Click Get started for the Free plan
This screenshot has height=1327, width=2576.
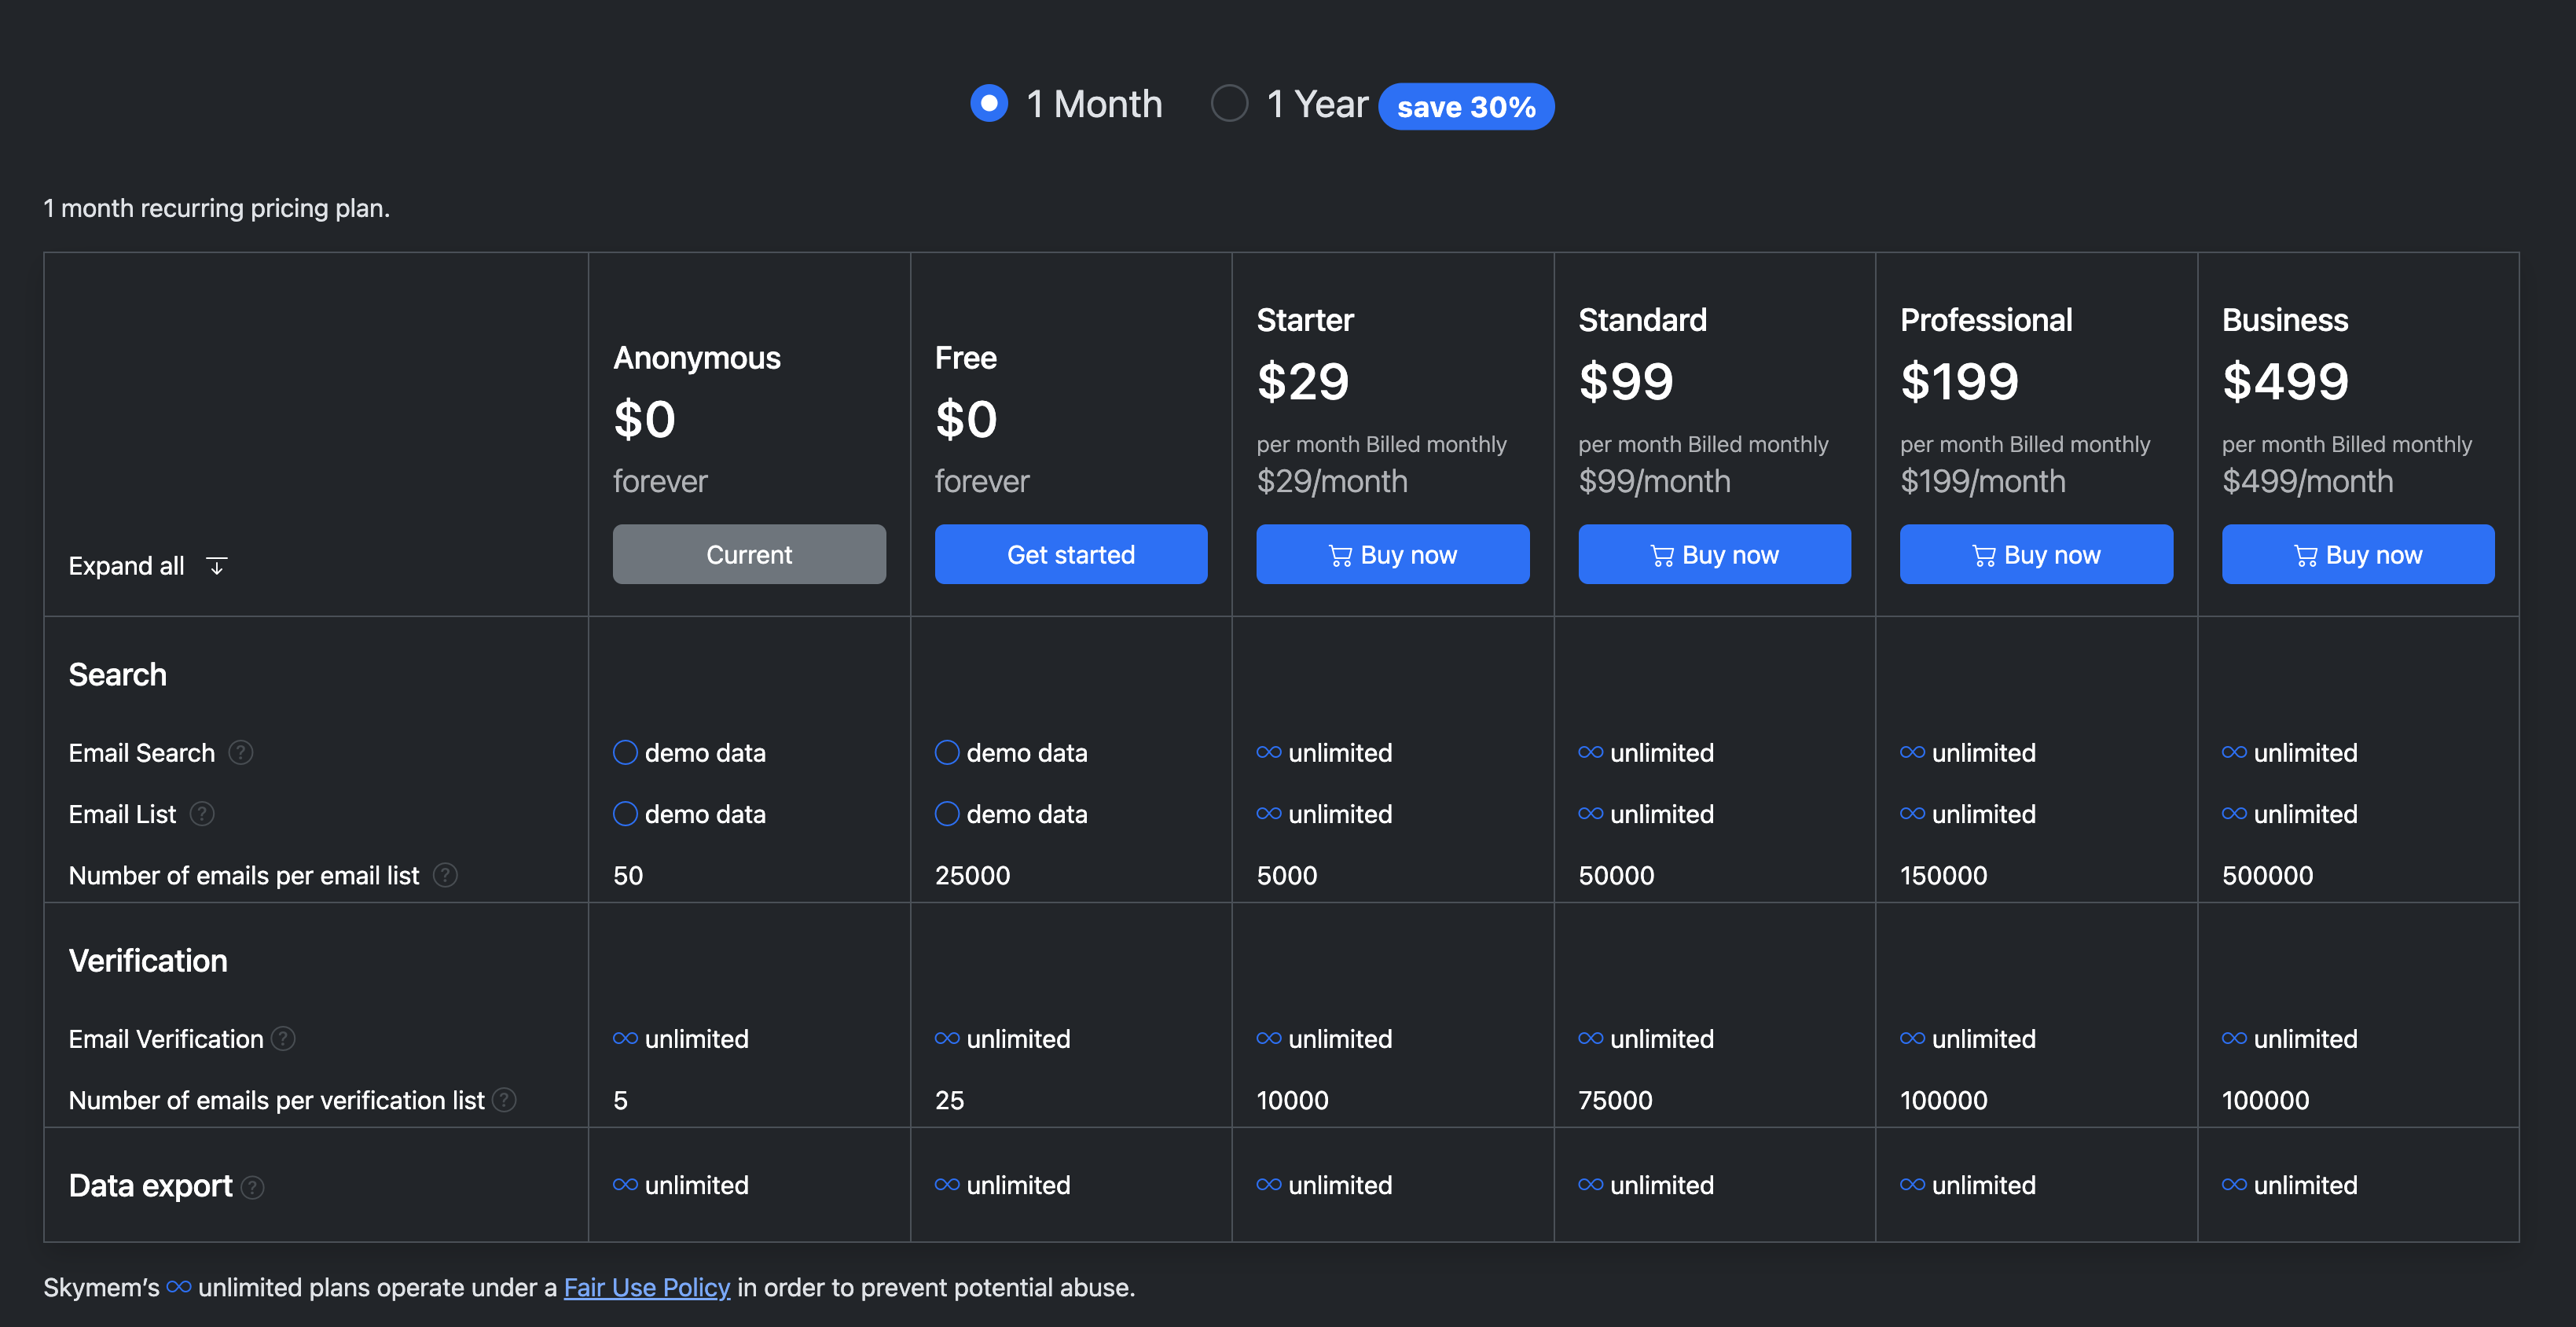coord(1070,554)
